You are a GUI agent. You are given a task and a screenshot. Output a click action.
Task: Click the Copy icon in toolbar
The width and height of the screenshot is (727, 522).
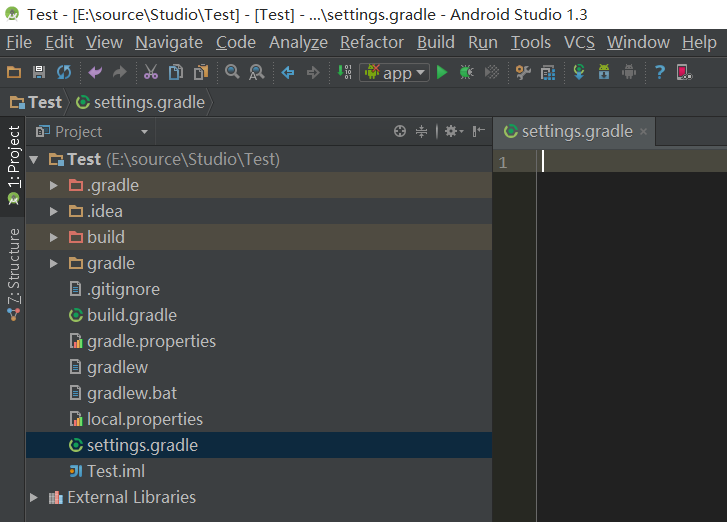pos(176,72)
